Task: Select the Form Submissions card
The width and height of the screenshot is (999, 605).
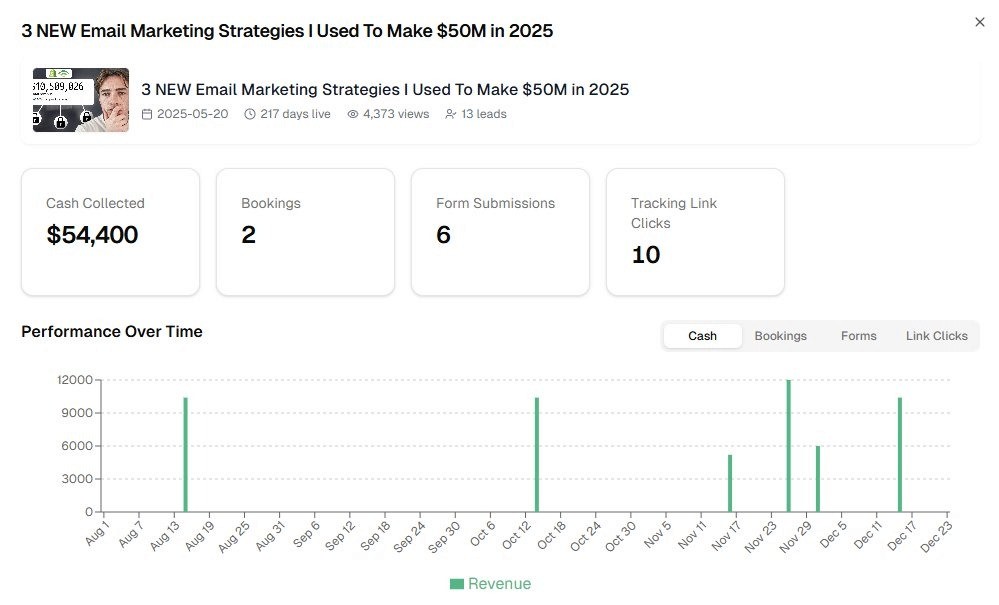Action: click(500, 232)
